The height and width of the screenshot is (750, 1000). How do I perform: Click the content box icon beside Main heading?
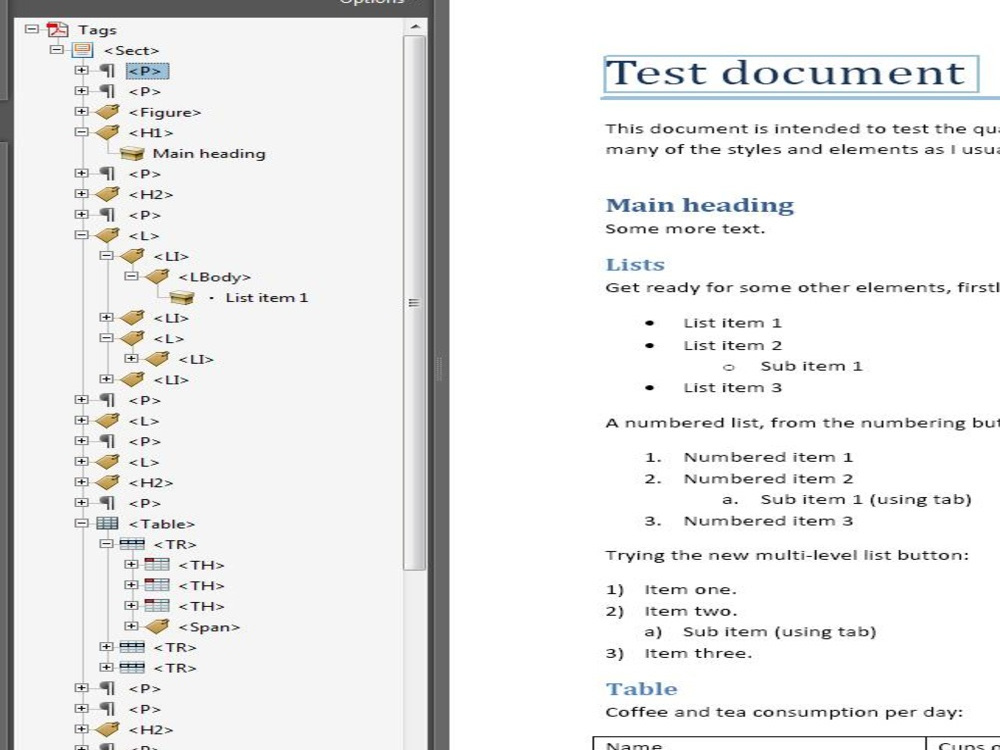pos(132,154)
